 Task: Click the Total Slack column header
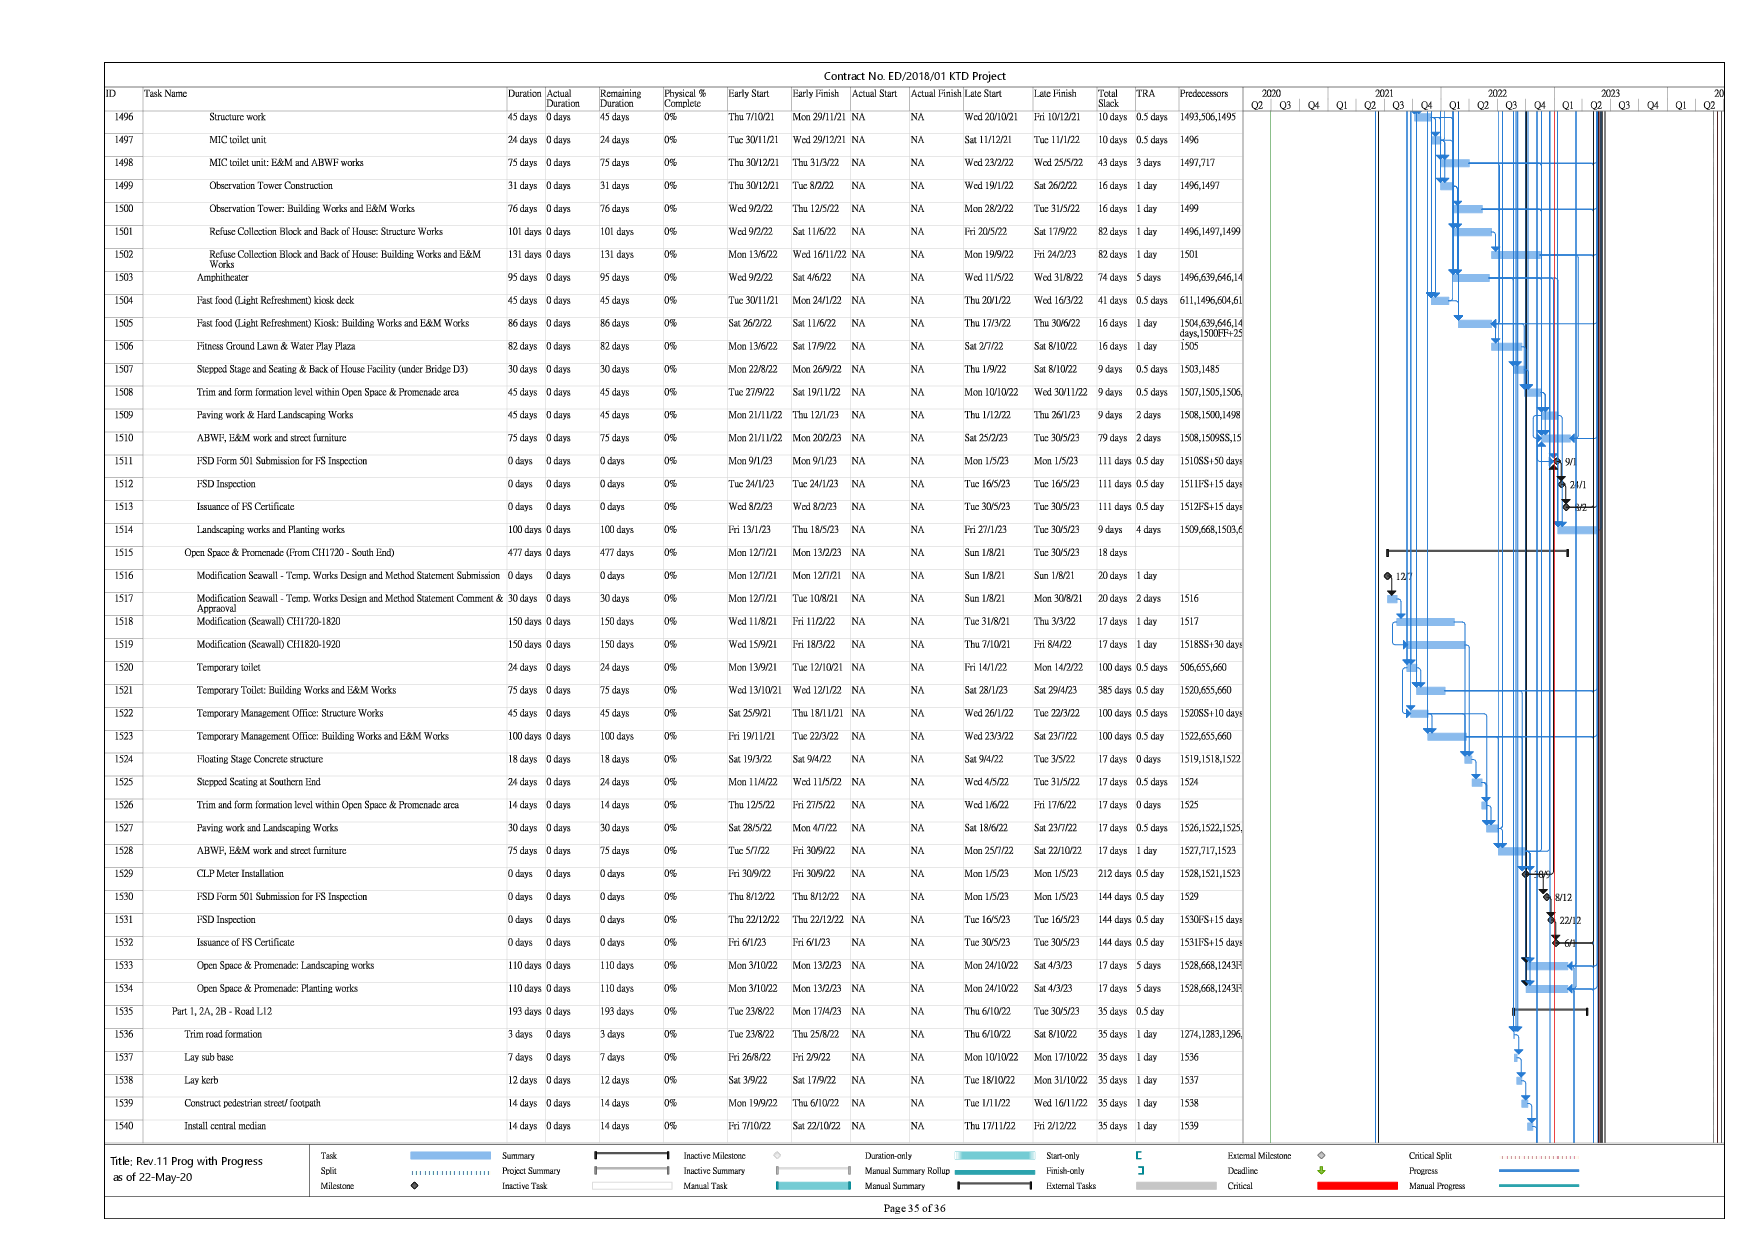point(1108,98)
